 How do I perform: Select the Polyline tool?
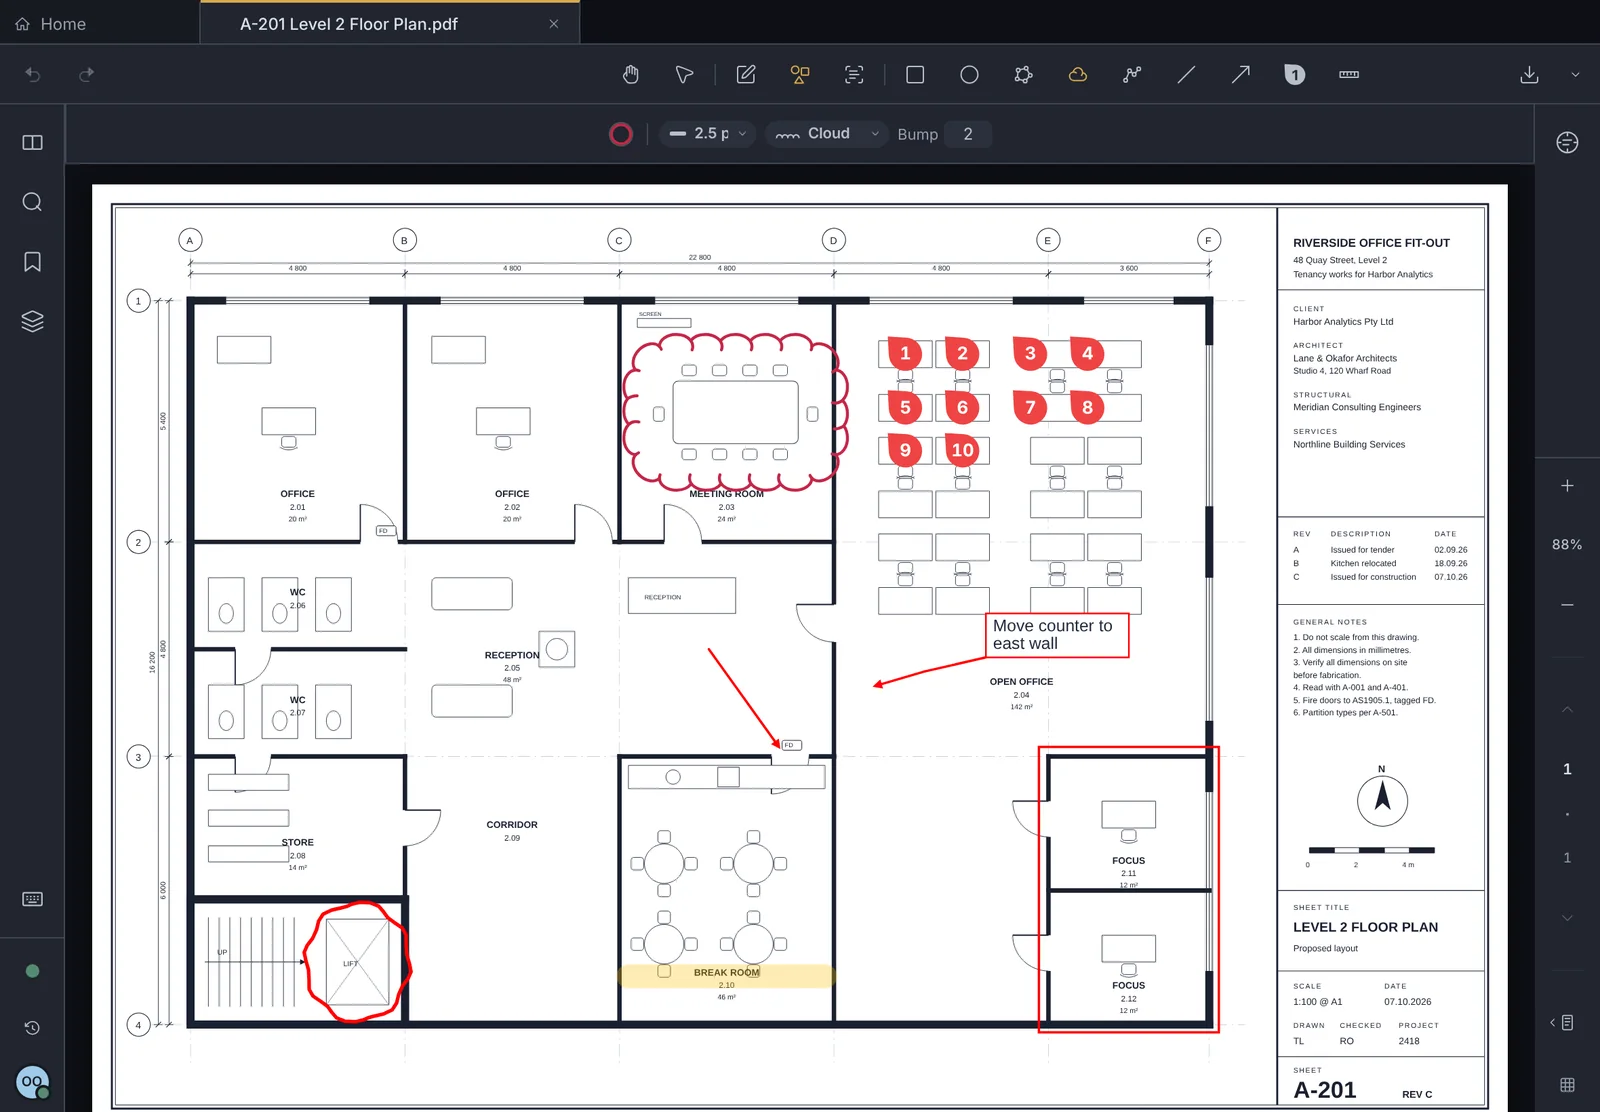coord(1132,75)
